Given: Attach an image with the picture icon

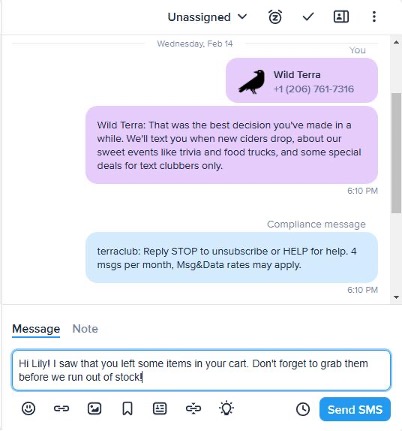Looking at the screenshot, I should (94, 408).
